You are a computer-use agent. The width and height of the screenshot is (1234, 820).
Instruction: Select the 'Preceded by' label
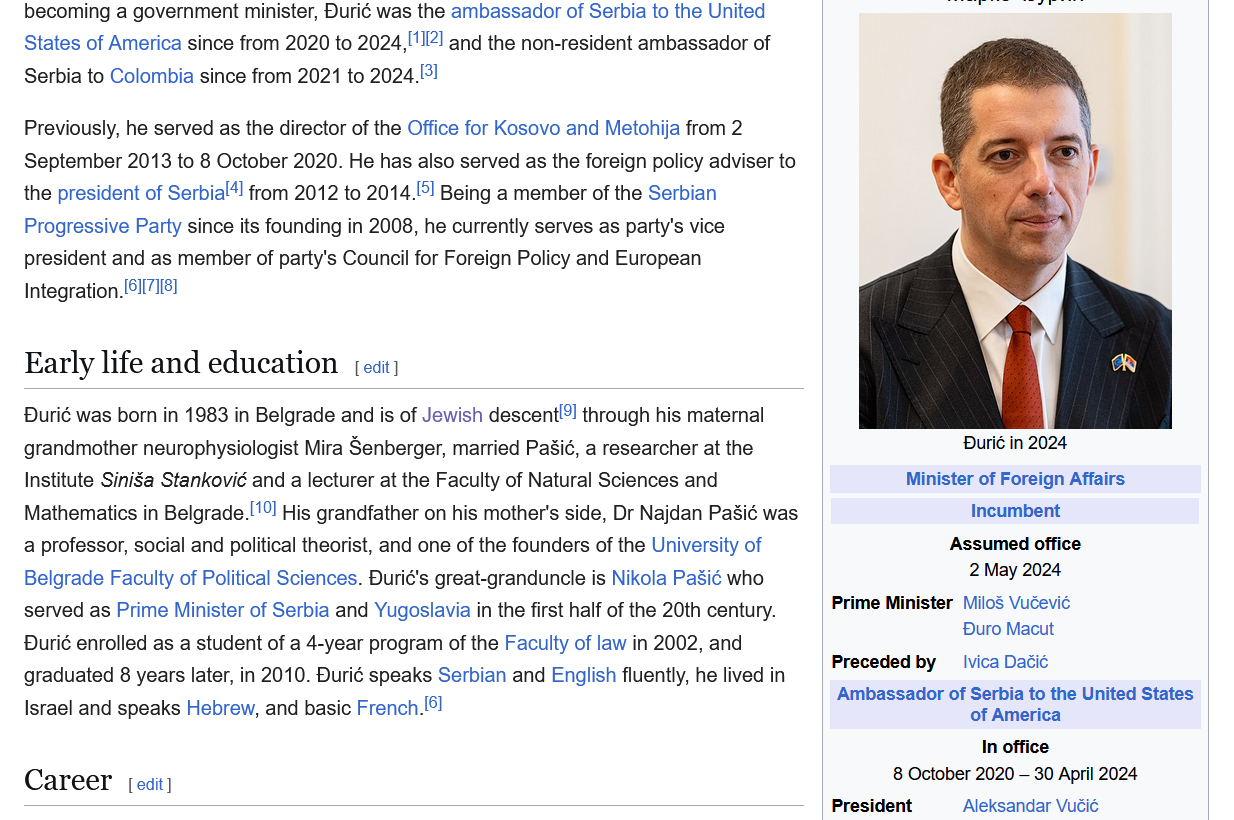[x=884, y=662]
